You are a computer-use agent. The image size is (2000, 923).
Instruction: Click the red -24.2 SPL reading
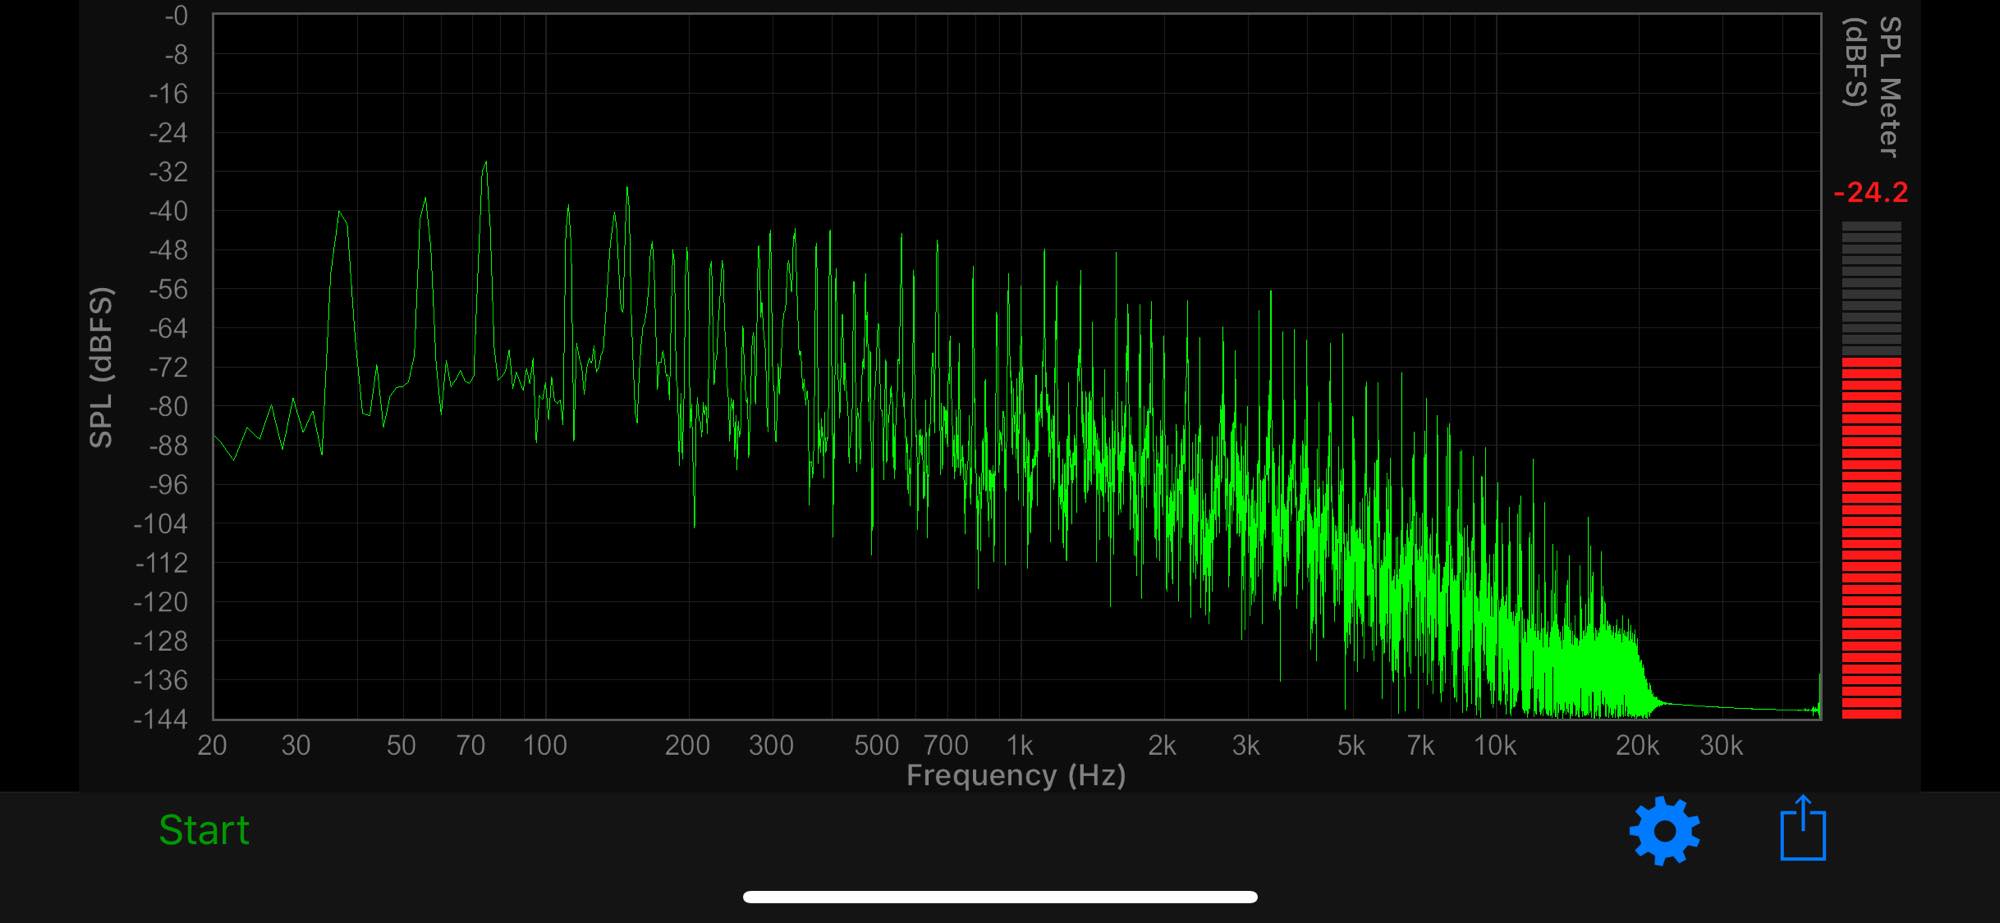(x=1871, y=193)
